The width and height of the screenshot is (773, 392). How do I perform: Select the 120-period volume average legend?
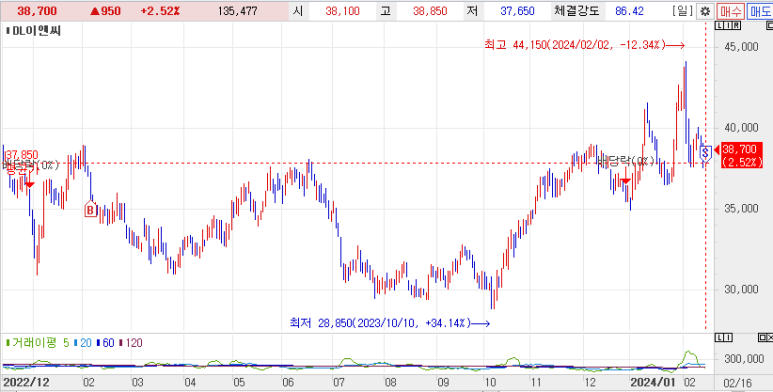[131, 343]
